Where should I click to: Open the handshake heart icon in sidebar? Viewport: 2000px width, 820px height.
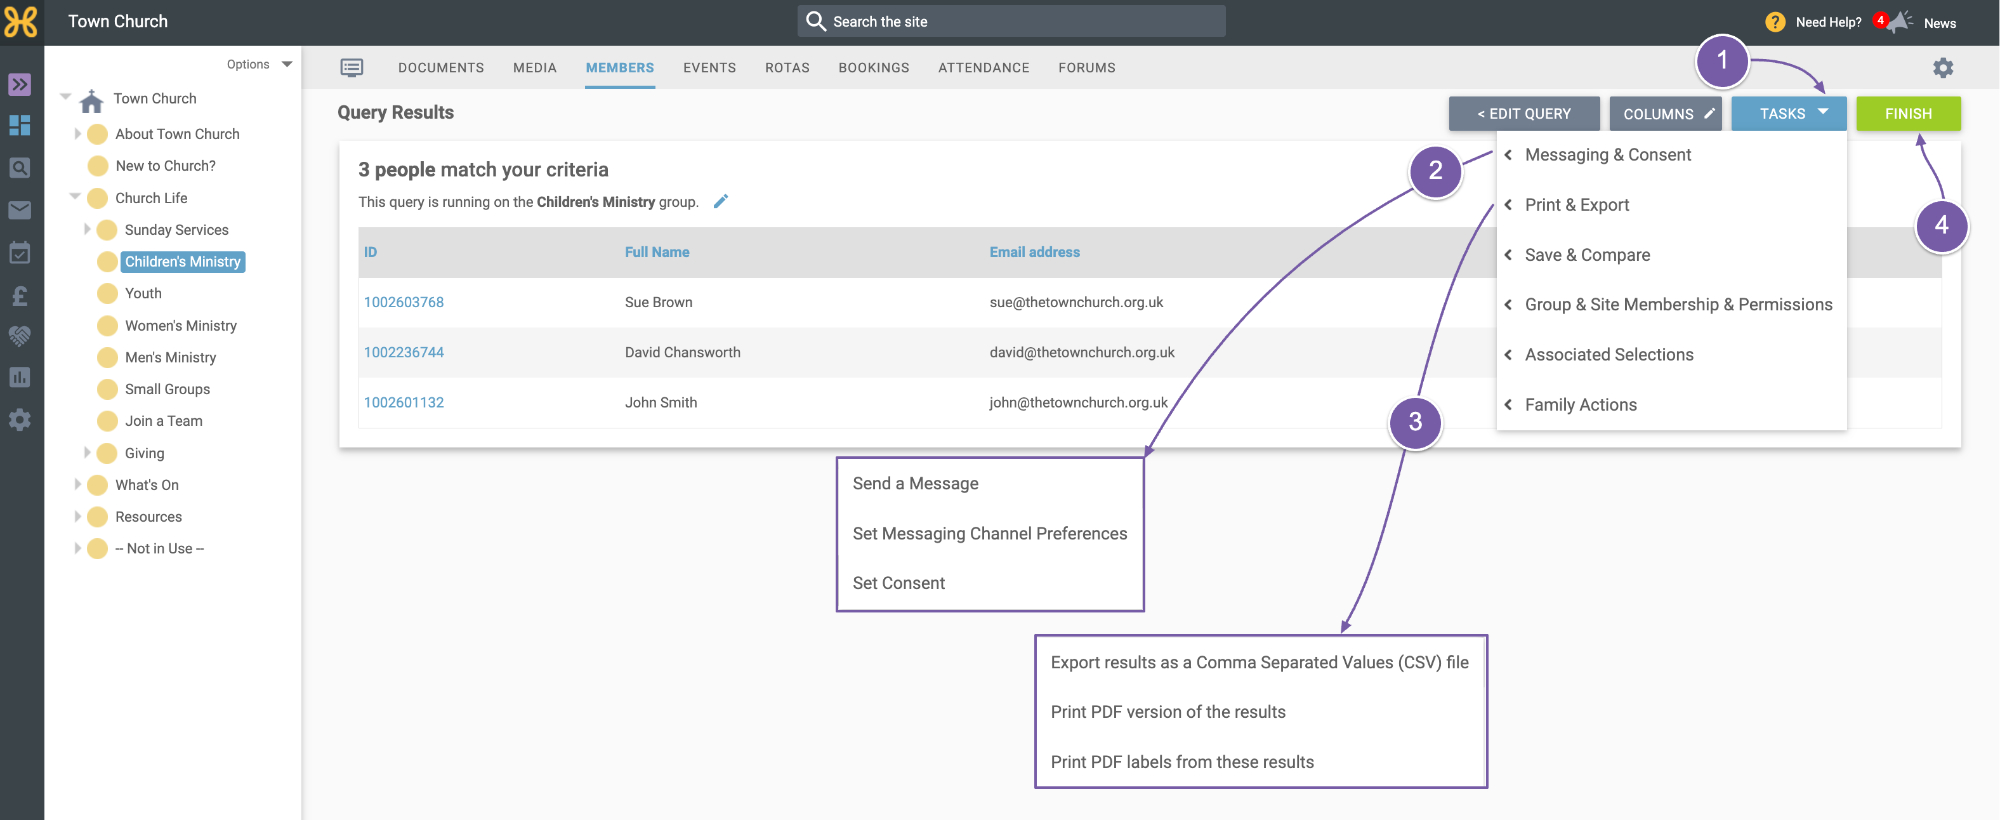pyautogui.click(x=20, y=336)
